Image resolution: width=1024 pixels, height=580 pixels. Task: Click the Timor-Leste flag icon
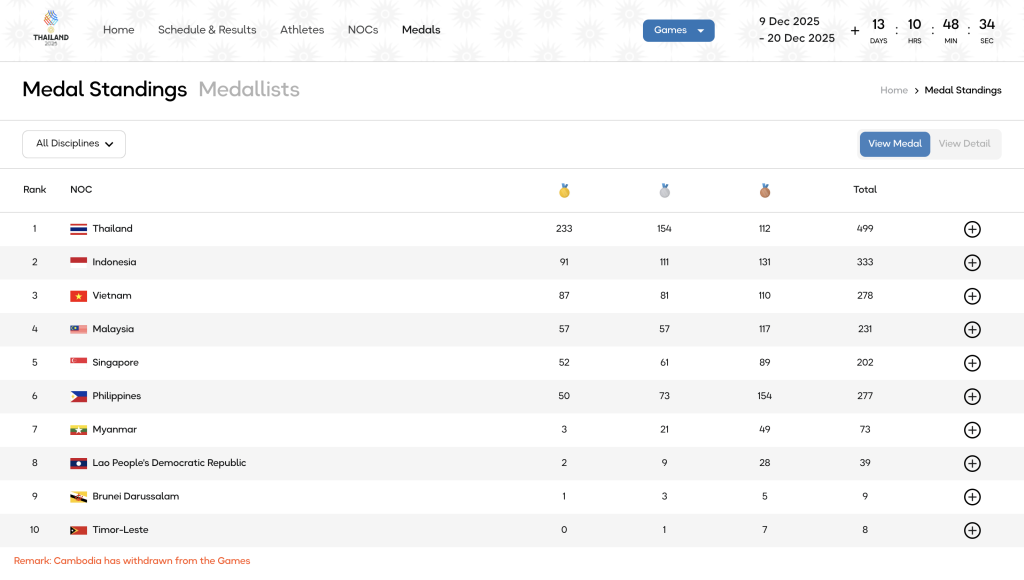(x=78, y=530)
